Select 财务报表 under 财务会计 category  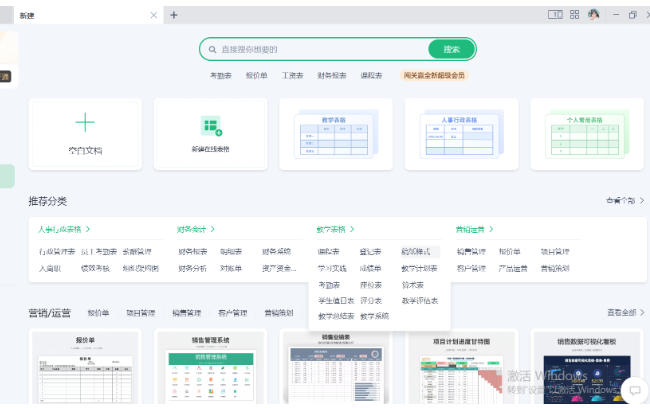point(192,252)
